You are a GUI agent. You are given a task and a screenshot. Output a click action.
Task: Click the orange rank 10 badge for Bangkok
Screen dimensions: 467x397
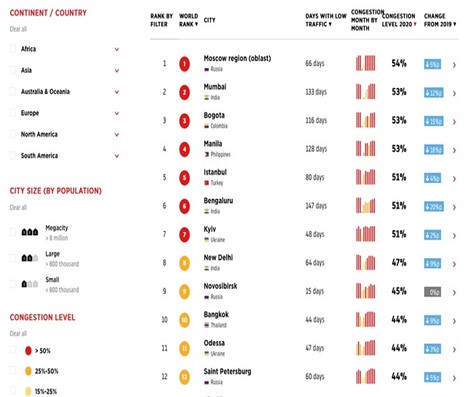pos(184,320)
